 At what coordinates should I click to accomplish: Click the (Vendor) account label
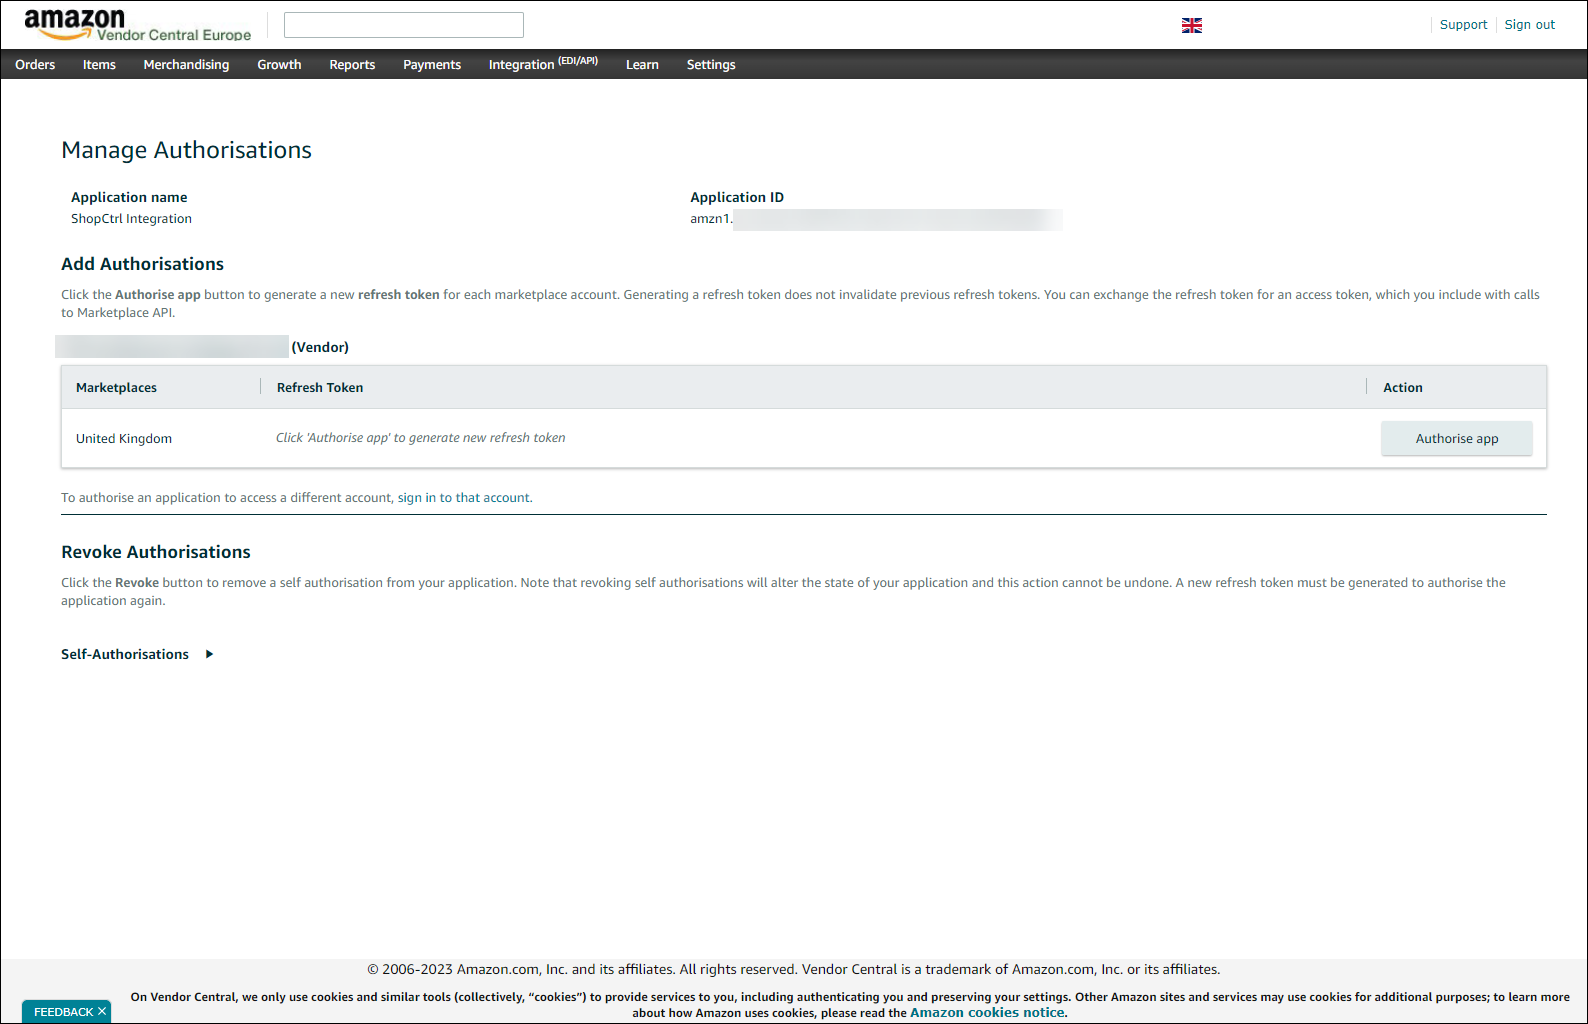click(320, 347)
